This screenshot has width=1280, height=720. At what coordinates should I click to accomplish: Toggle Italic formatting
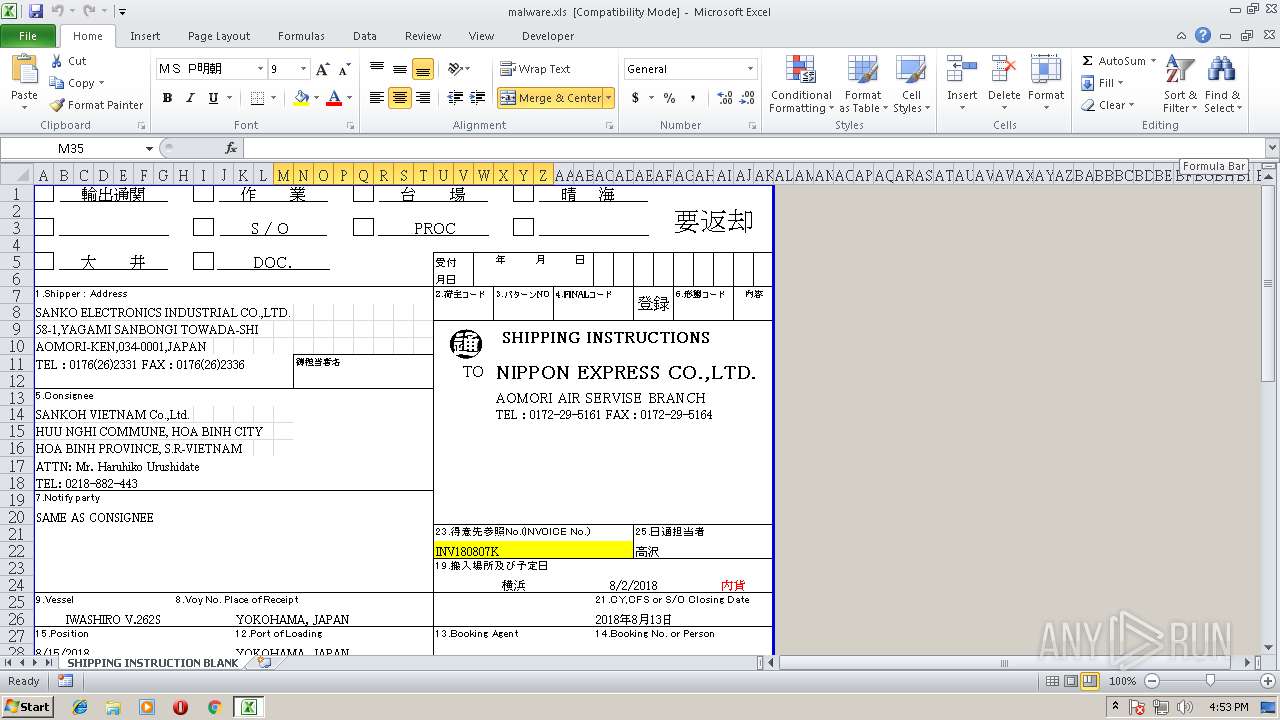pos(190,98)
